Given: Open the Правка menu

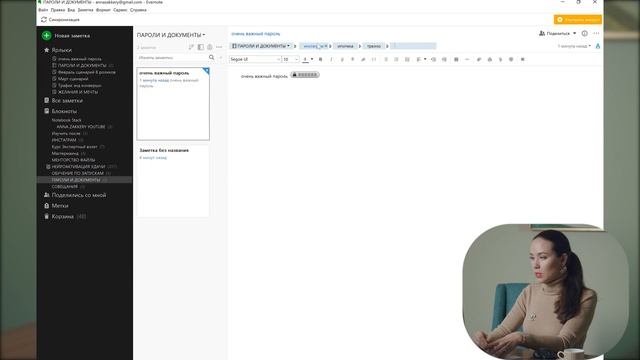Looking at the screenshot, I should pos(58,10).
